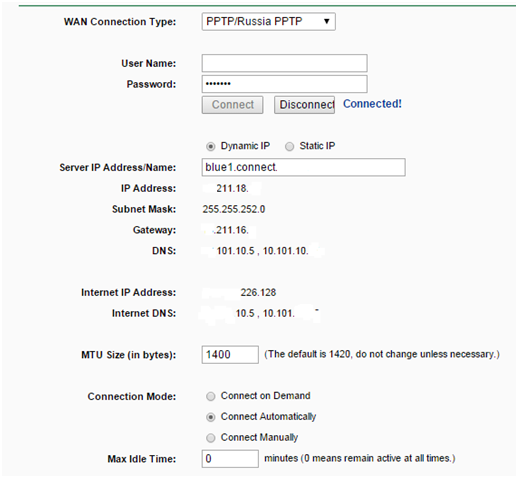Choose Connect Automatically mode
Image resolution: width=518 pixels, height=478 pixels.
click(x=211, y=417)
